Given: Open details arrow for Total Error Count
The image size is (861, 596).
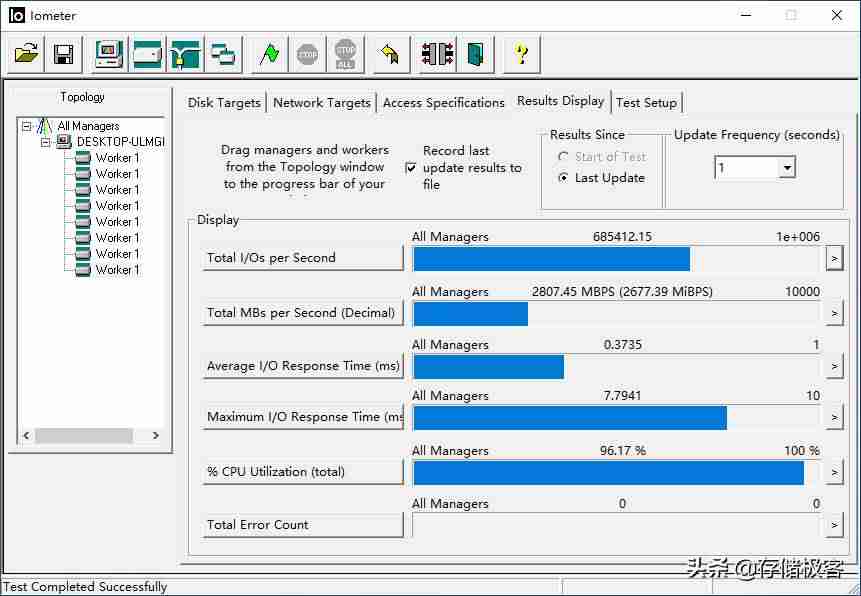Looking at the screenshot, I should pos(834,525).
